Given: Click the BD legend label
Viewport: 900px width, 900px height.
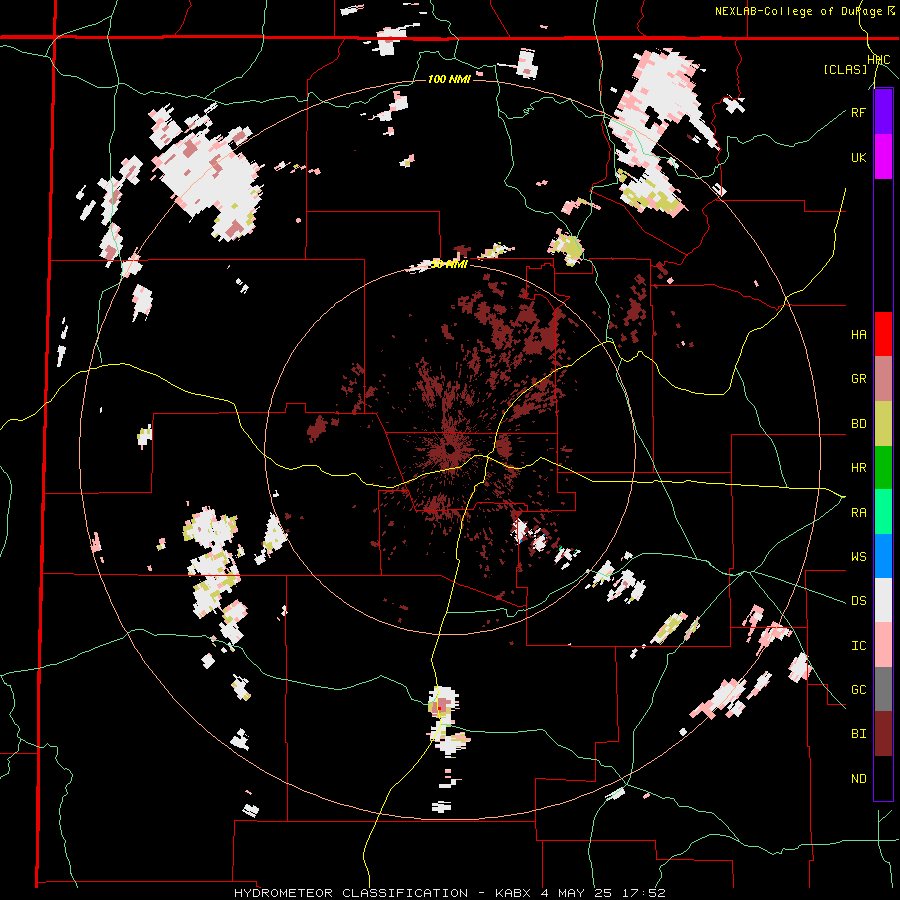Looking at the screenshot, I should click(858, 424).
